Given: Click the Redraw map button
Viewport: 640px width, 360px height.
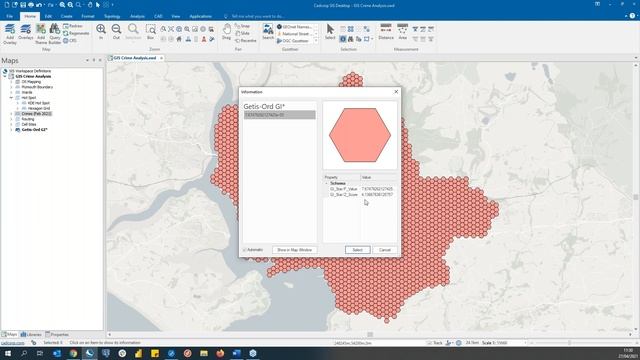Looking at the screenshot, I should (73, 26).
